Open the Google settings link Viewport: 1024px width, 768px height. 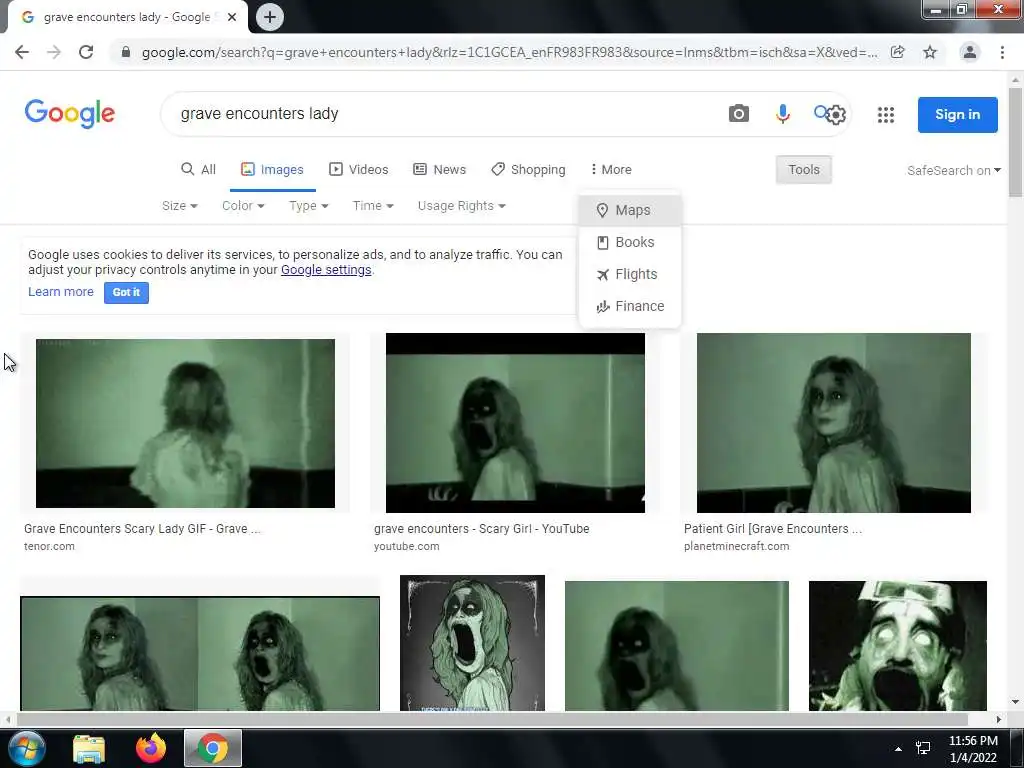(x=326, y=270)
